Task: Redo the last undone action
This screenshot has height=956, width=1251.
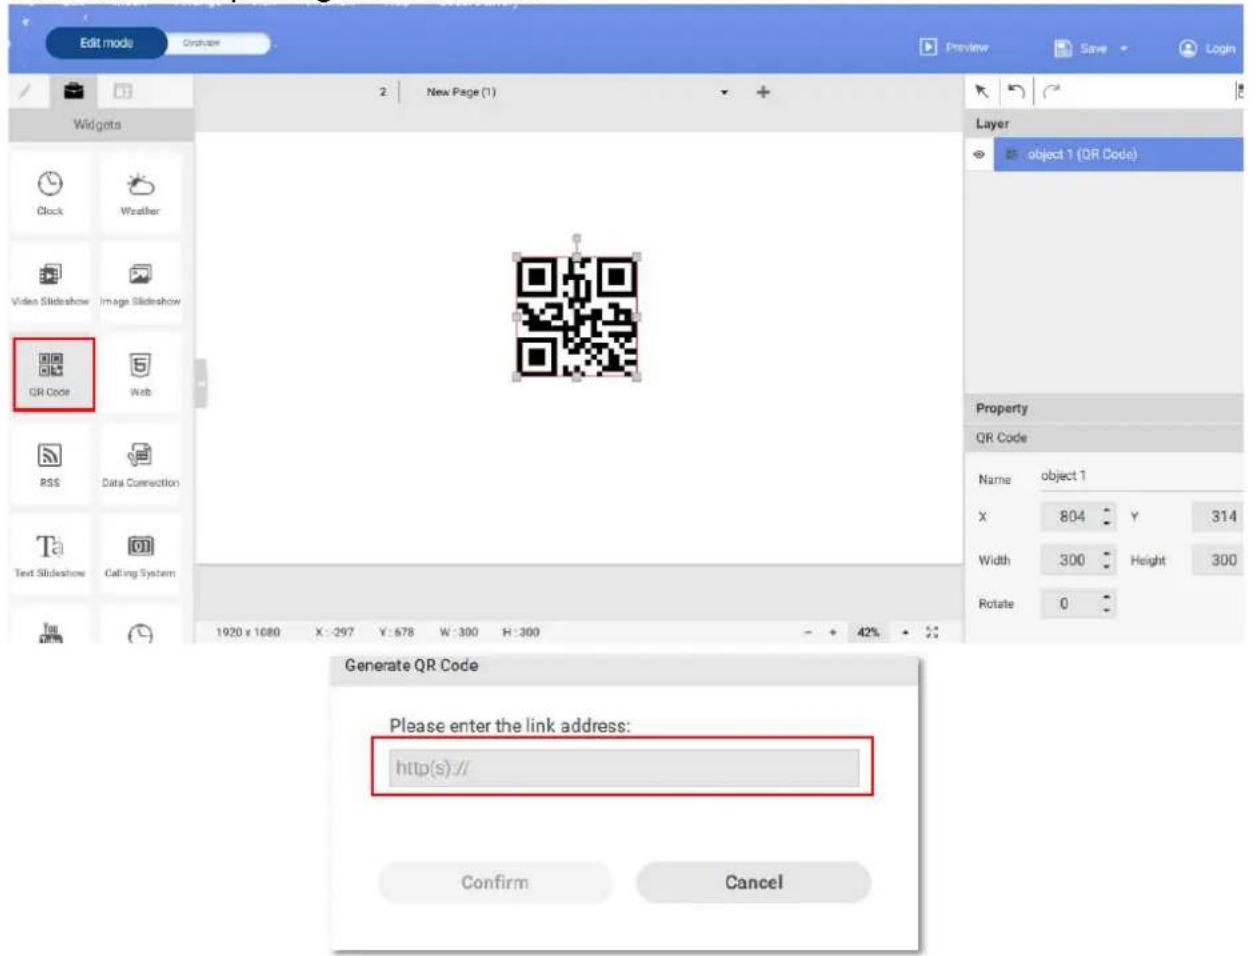Action: coord(1050,91)
